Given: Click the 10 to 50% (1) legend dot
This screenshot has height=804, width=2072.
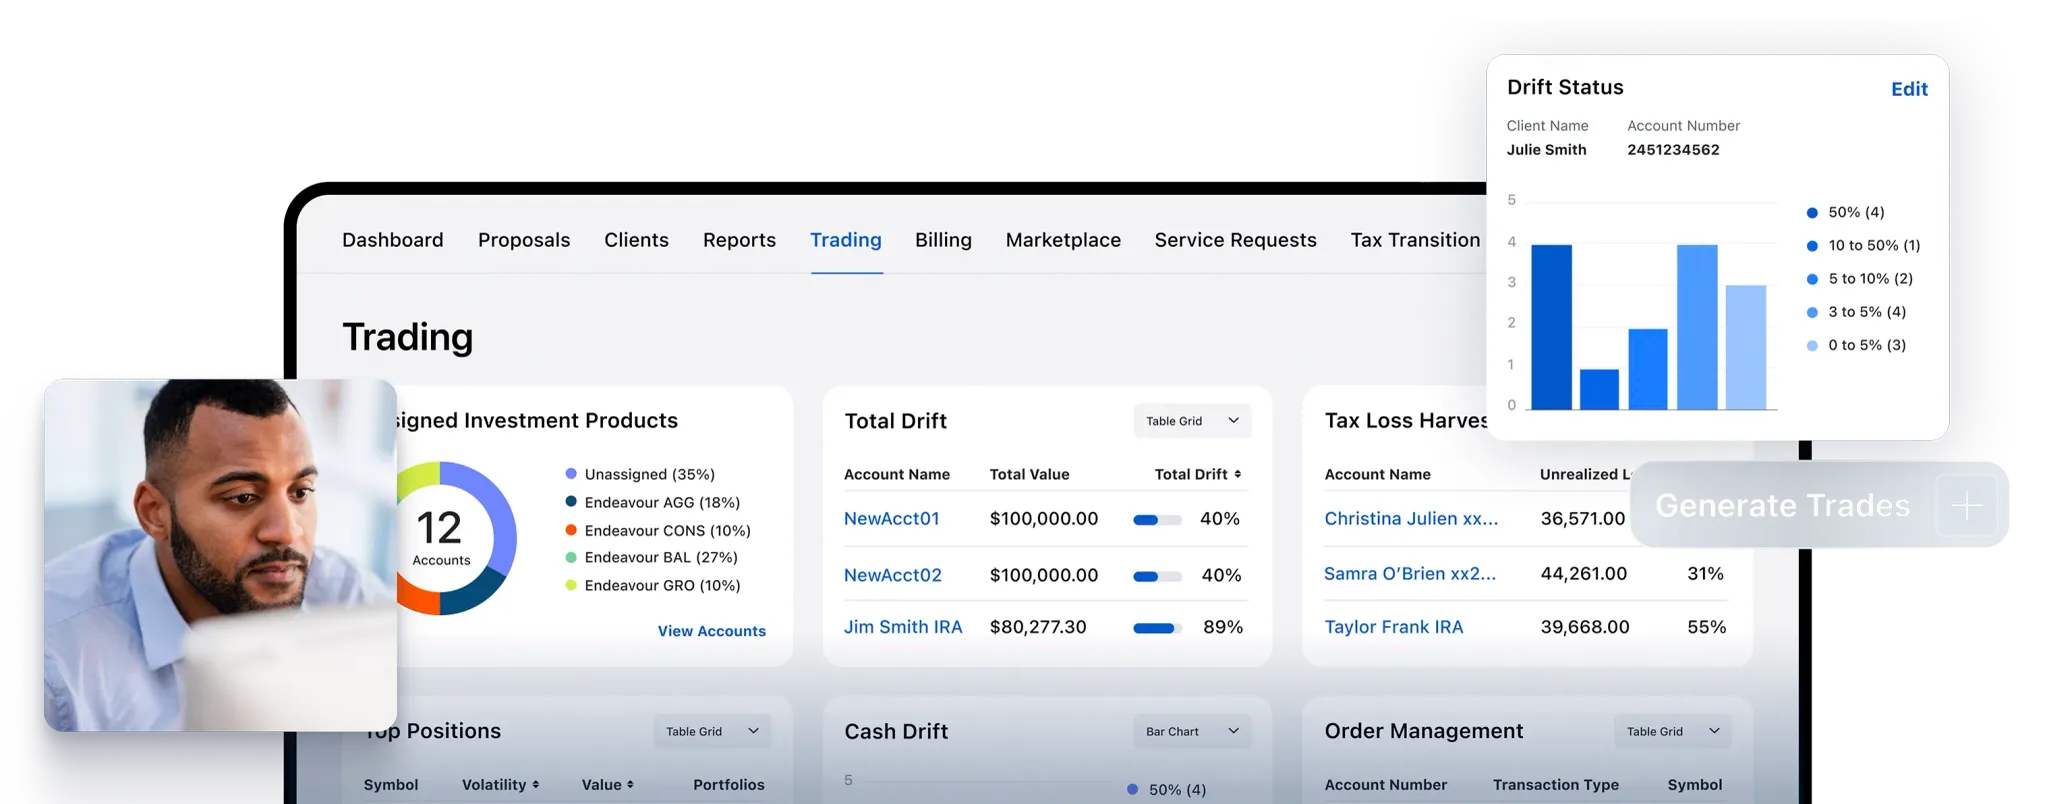Looking at the screenshot, I should (x=1812, y=245).
